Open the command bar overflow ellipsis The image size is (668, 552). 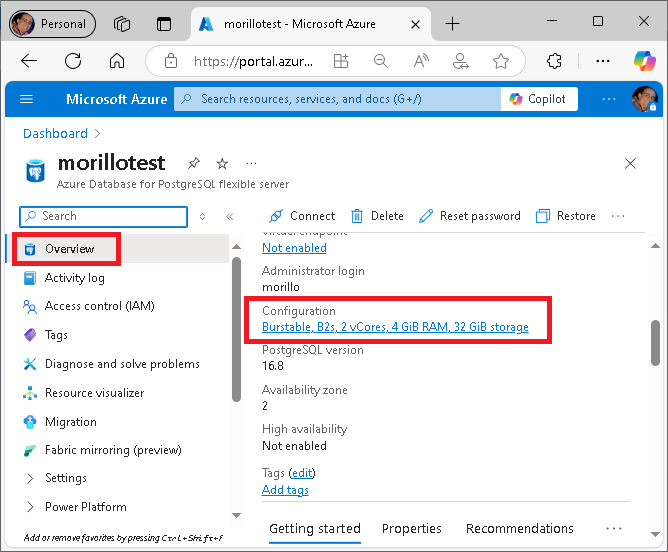(617, 216)
